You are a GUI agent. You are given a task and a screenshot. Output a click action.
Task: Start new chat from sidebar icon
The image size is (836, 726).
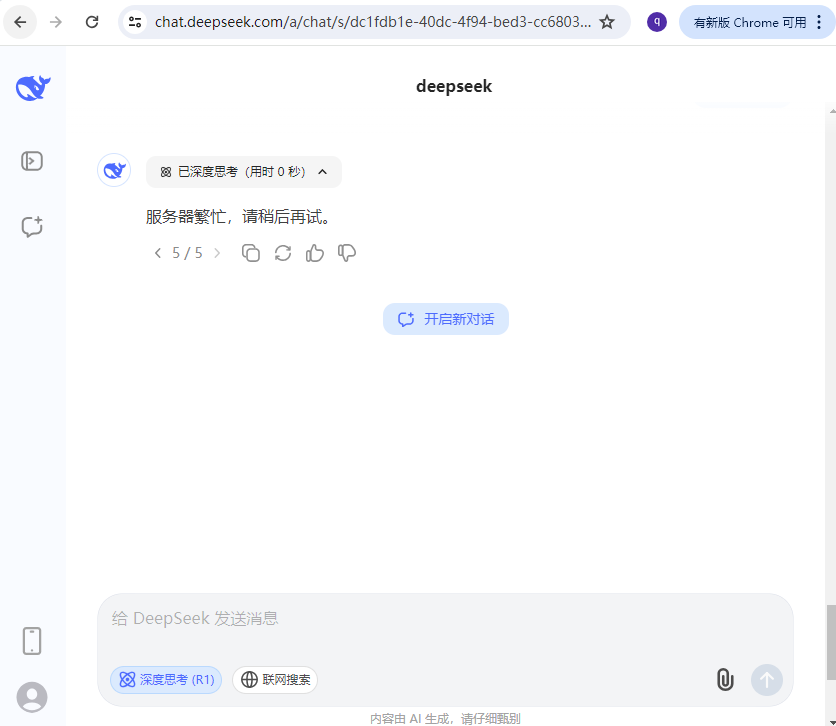coord(32,227)
